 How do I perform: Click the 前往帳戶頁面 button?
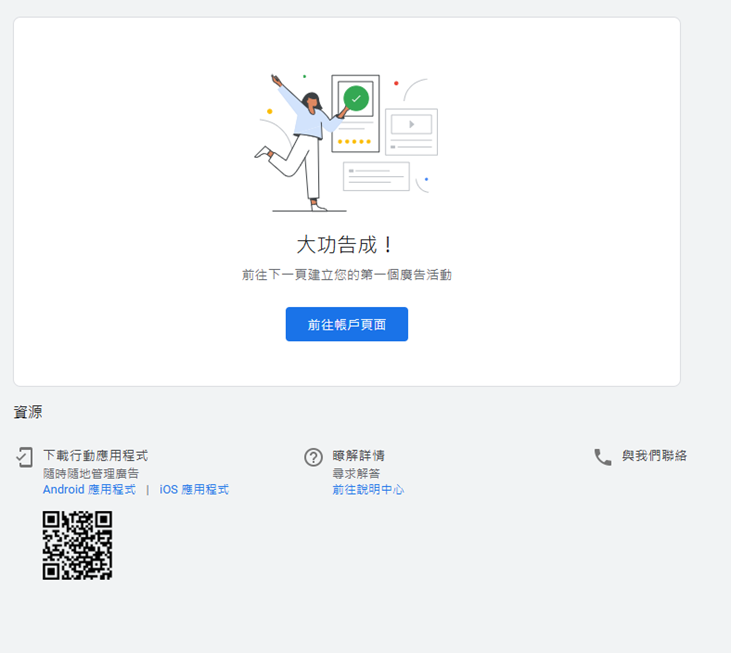coord(346,324)
